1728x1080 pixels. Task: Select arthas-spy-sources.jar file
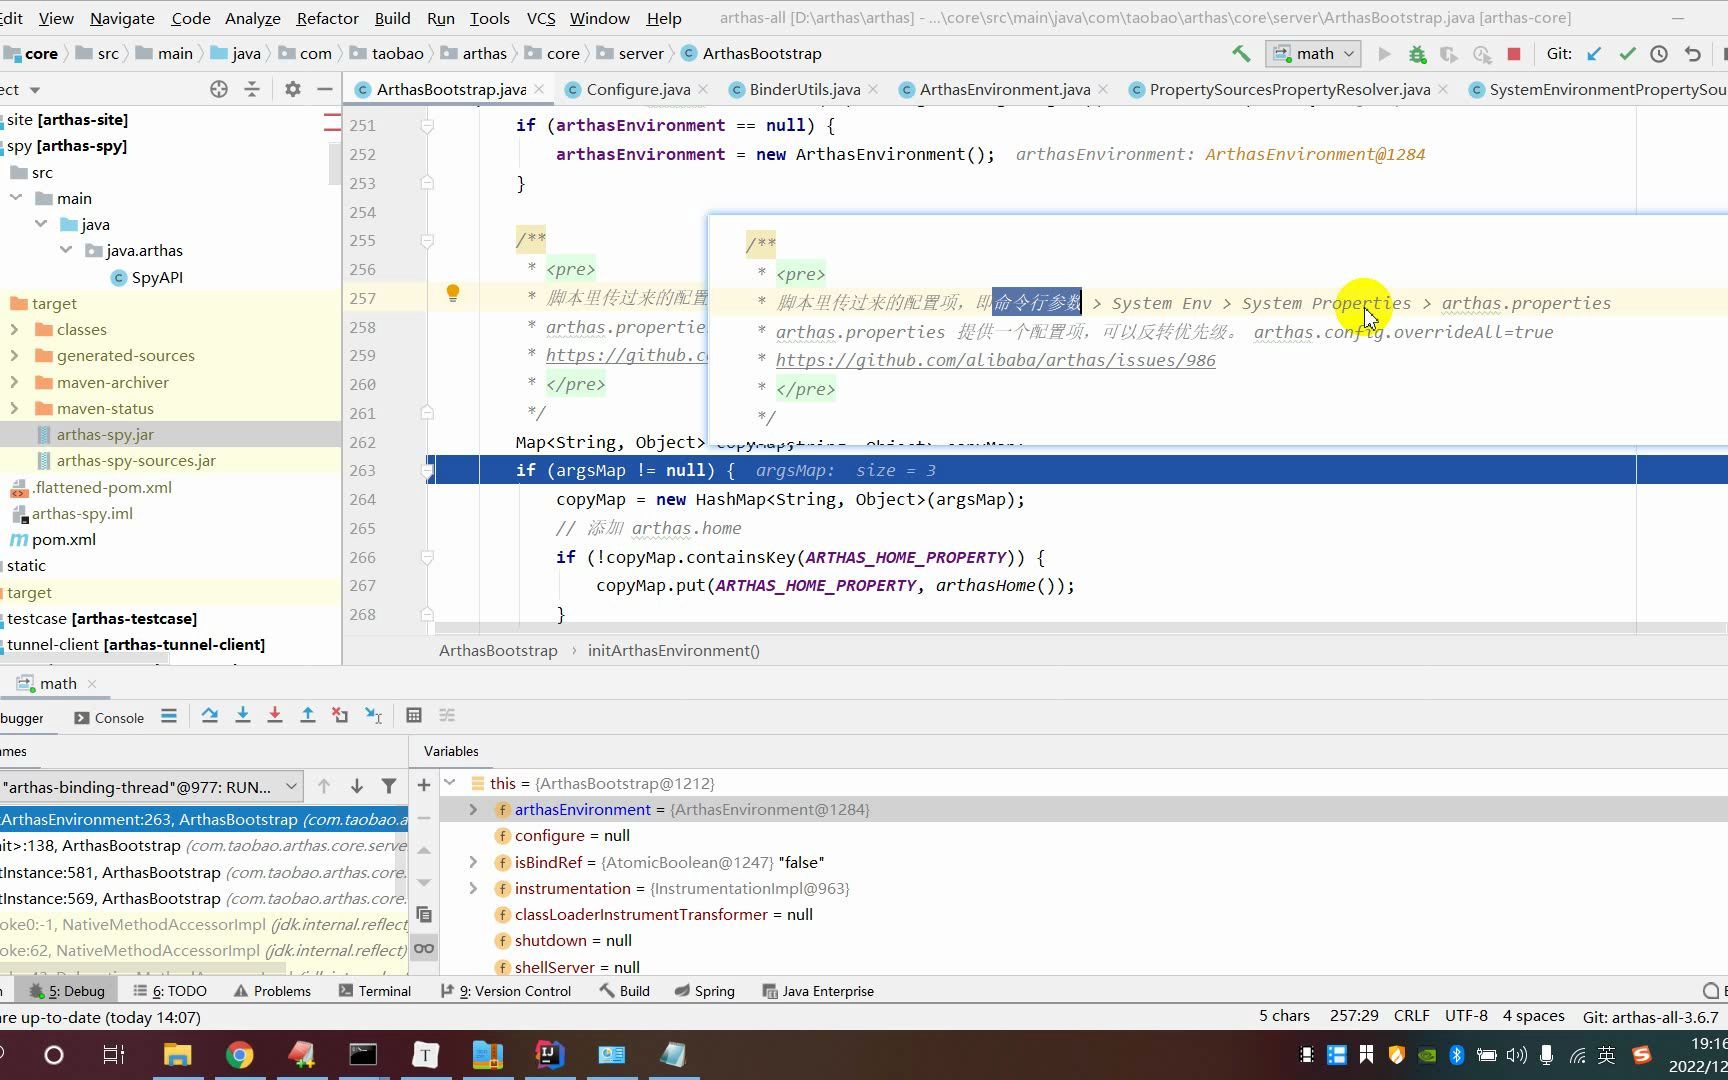pos(136,460)
